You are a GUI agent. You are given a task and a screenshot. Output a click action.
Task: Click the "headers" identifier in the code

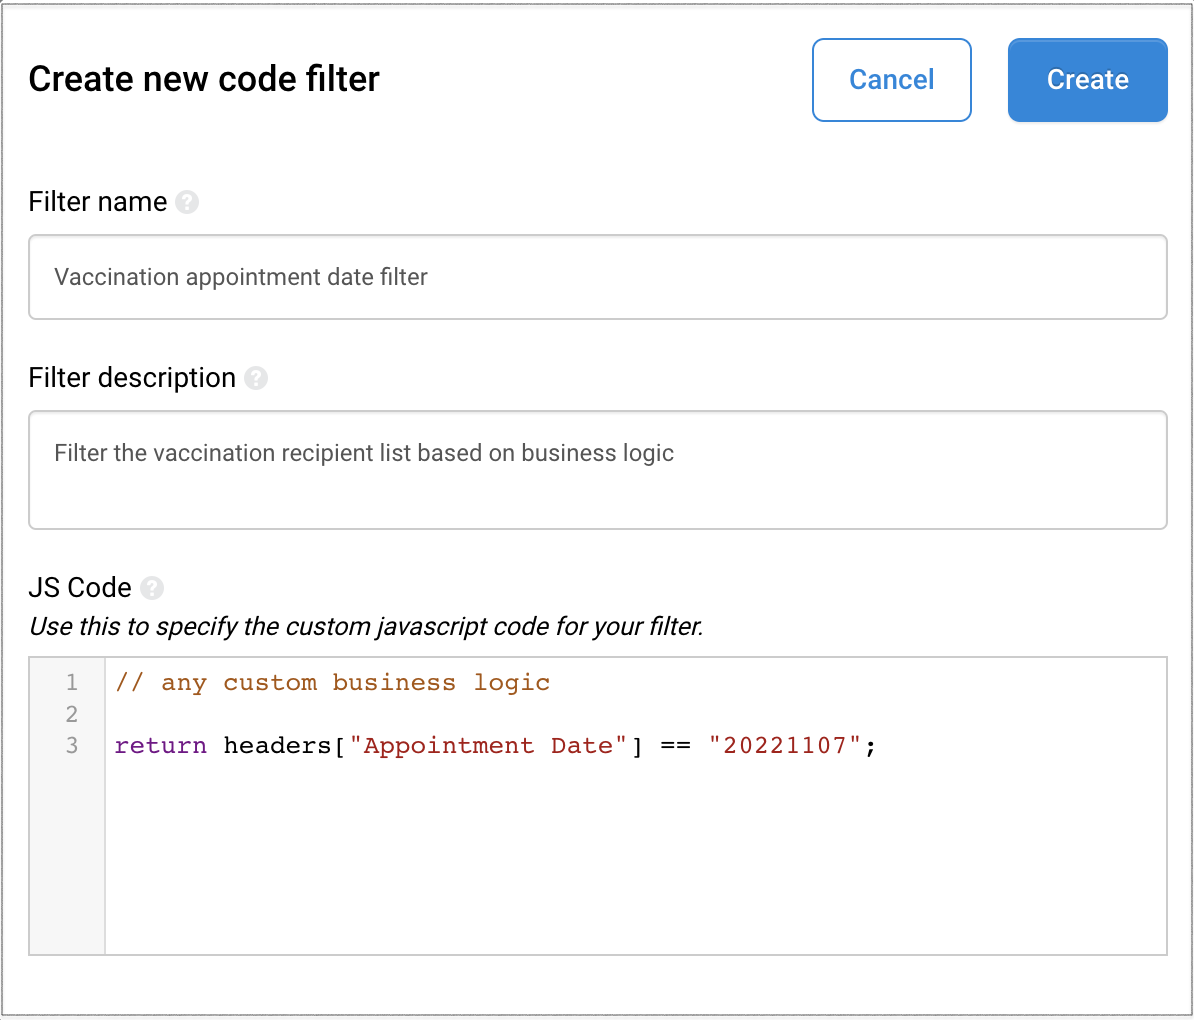point(278,746)
